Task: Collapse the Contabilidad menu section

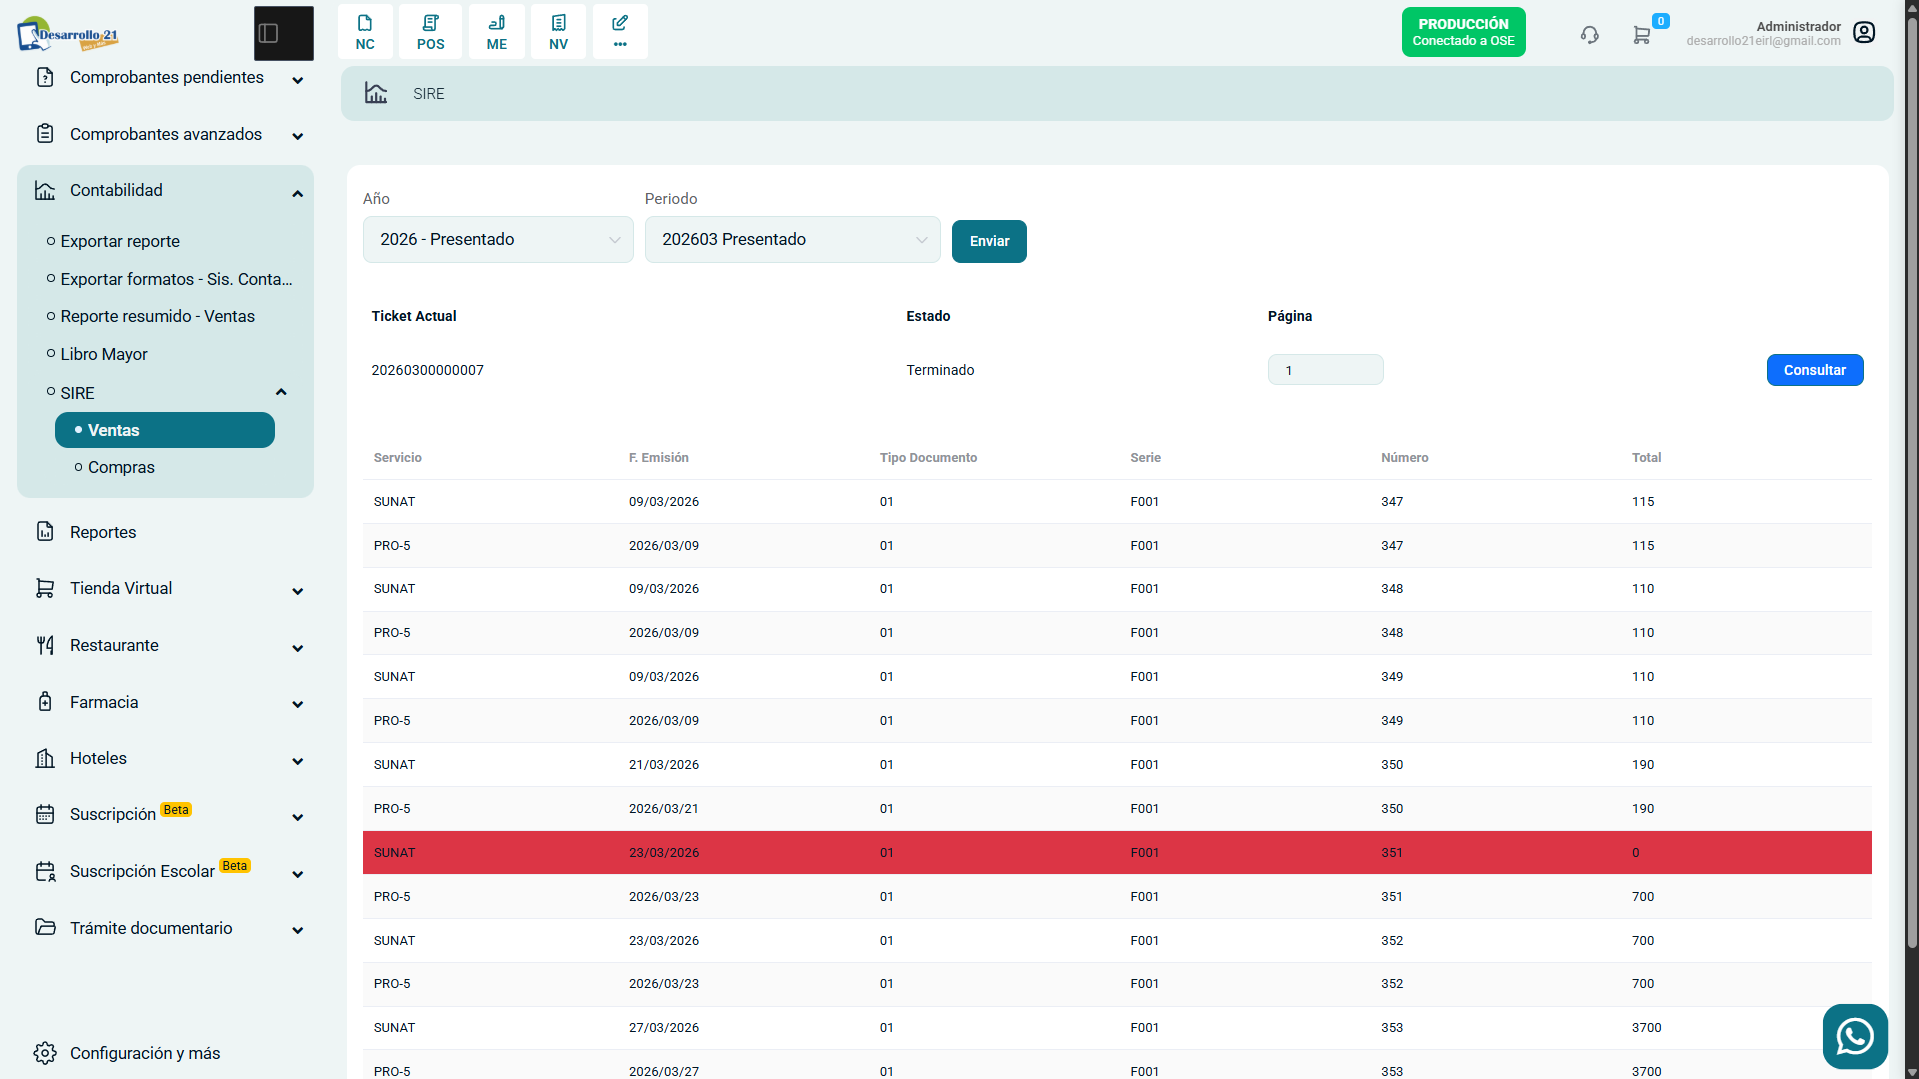Action: [166, 191]
